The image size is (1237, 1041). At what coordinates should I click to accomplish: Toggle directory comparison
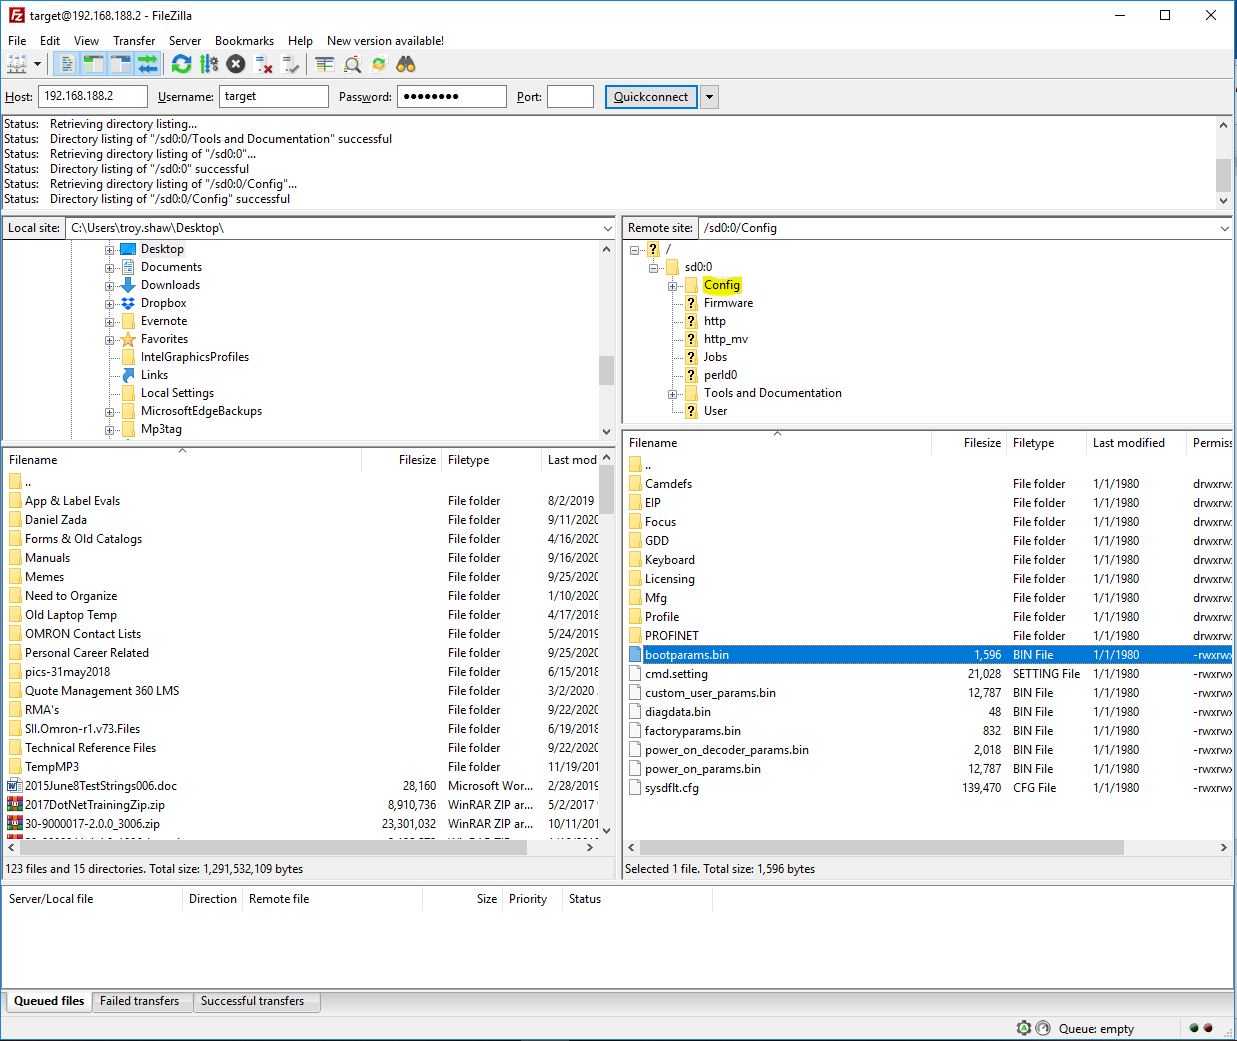(x=352, y=64)
